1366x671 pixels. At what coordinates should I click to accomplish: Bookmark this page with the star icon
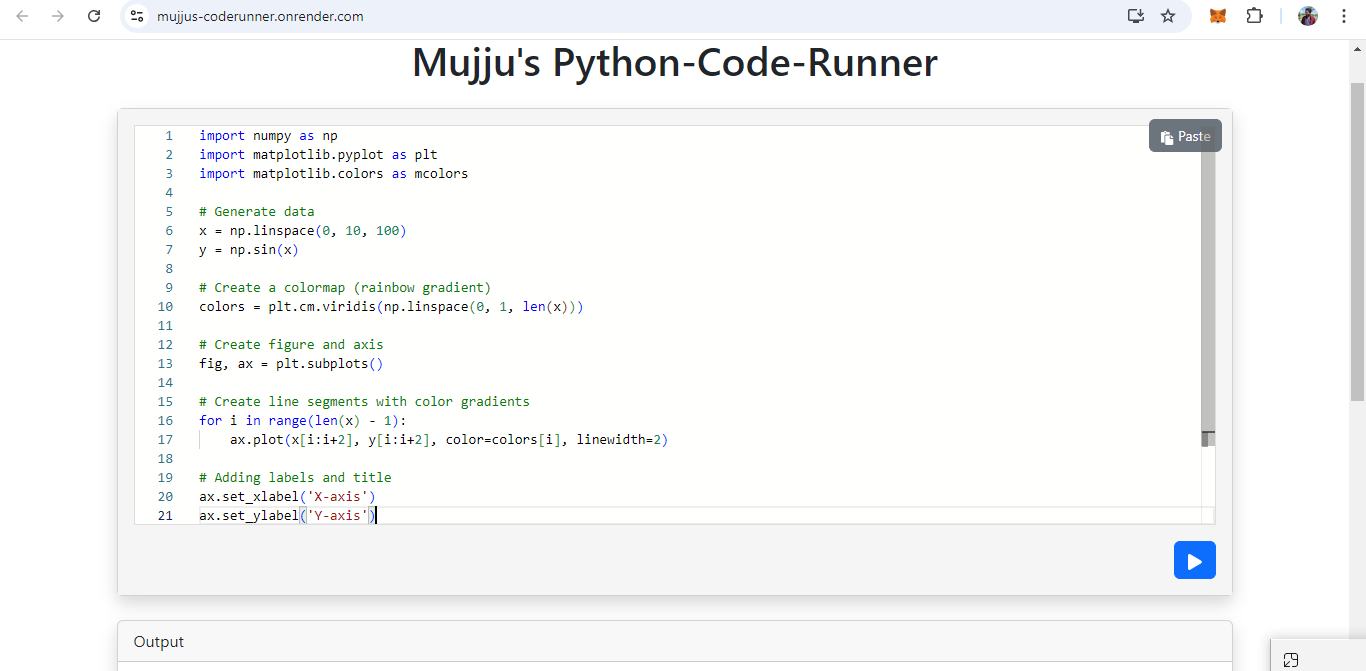[x=1167, y=16]
